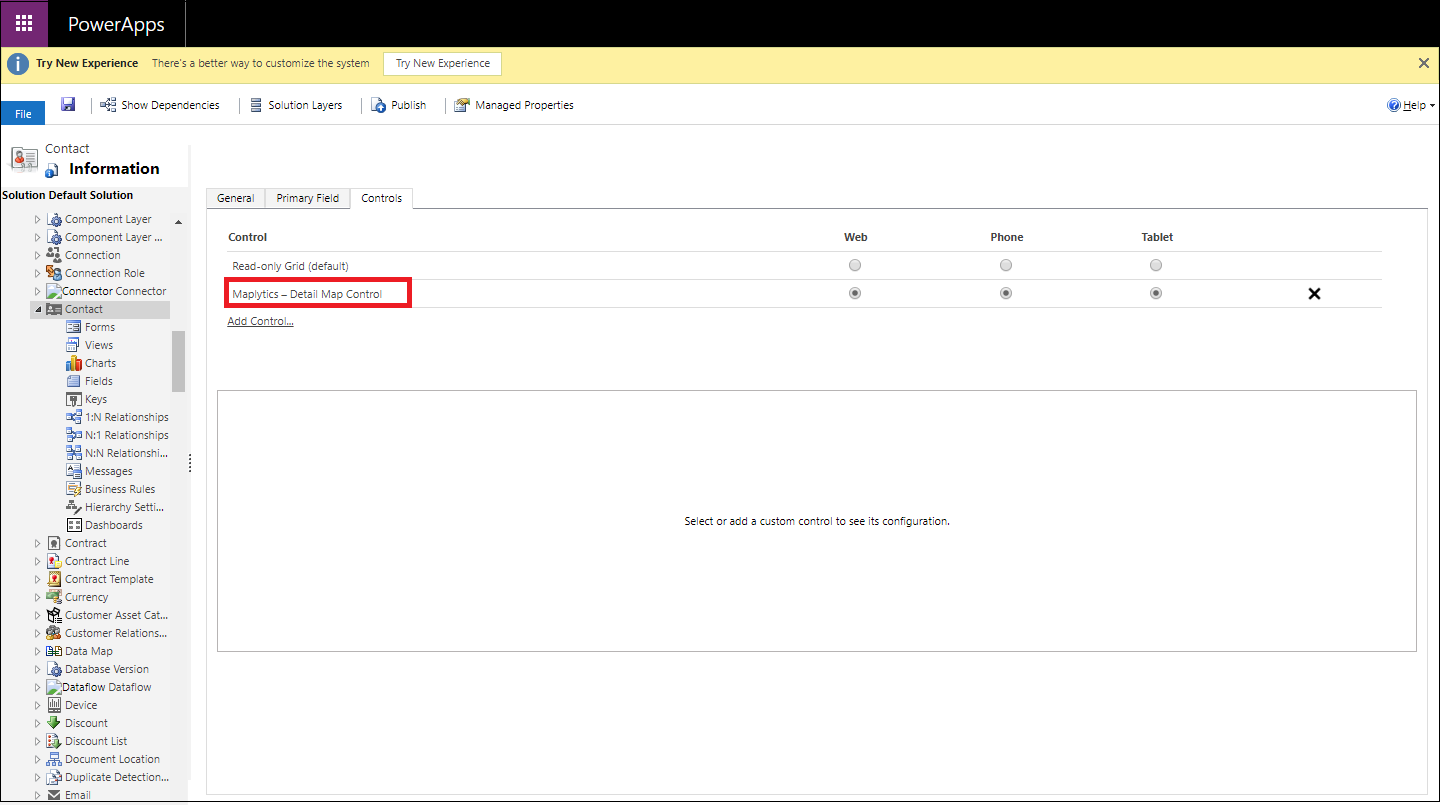The height and width of the screenshot is (805, 1440).
Task: Click the Discount List entity icon
Action: (54, 741)
